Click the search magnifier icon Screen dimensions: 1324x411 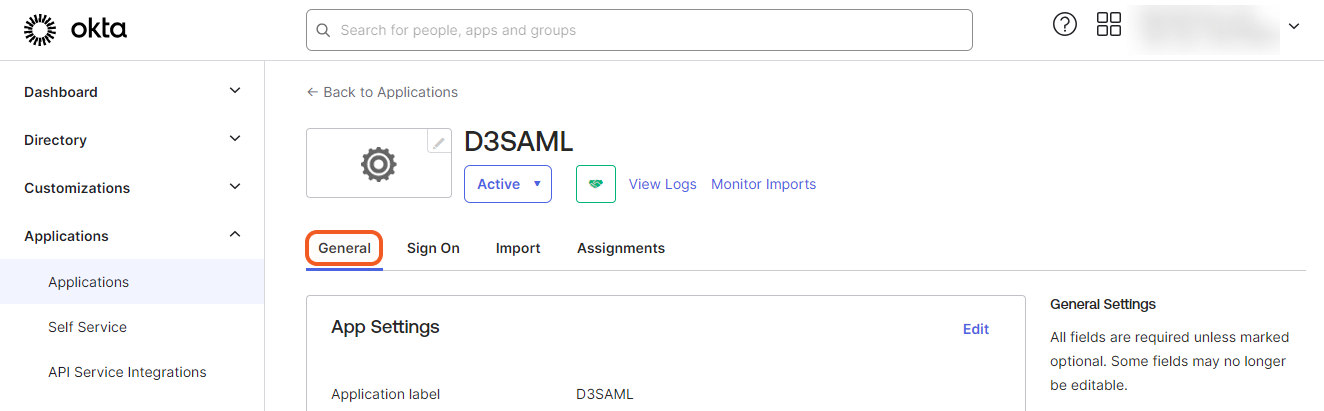point(323,30)
